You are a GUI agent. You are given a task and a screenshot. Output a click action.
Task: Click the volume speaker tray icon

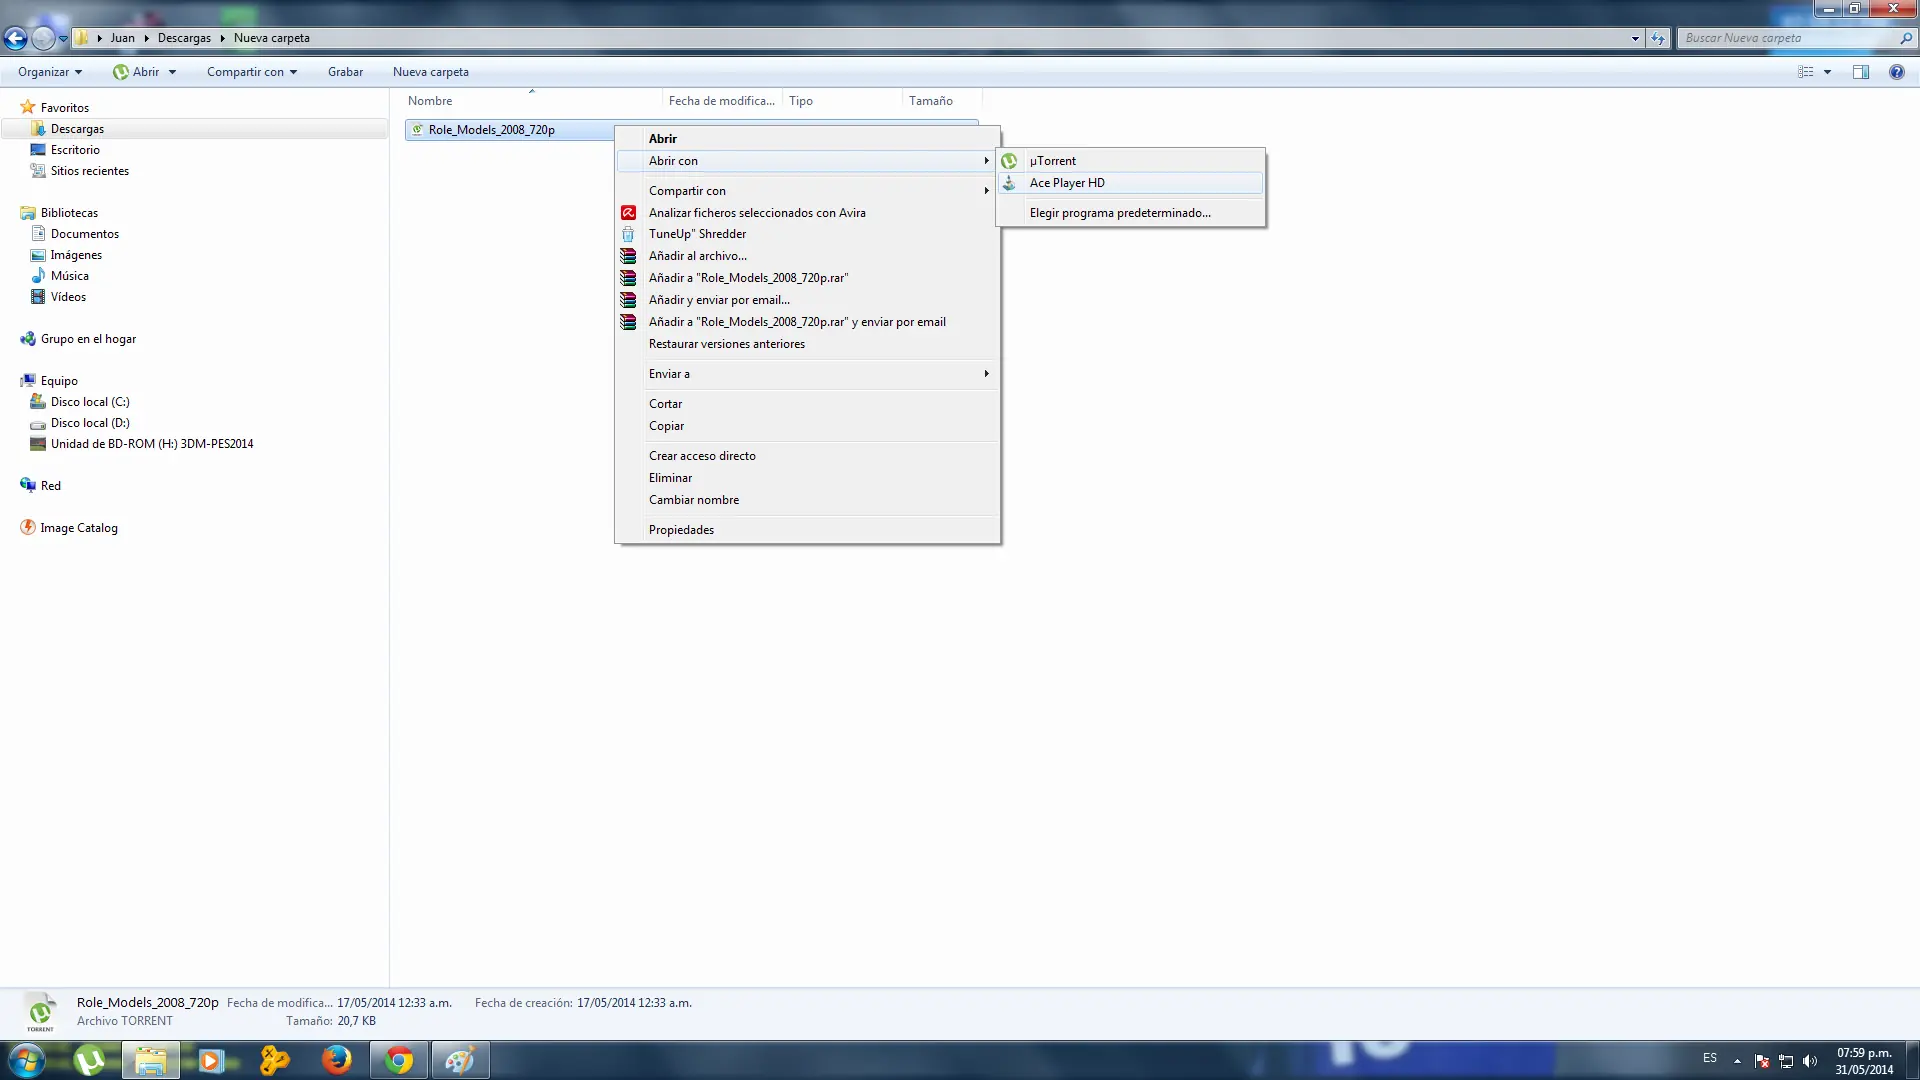pyautogui.click(x=1810, y=1061)
